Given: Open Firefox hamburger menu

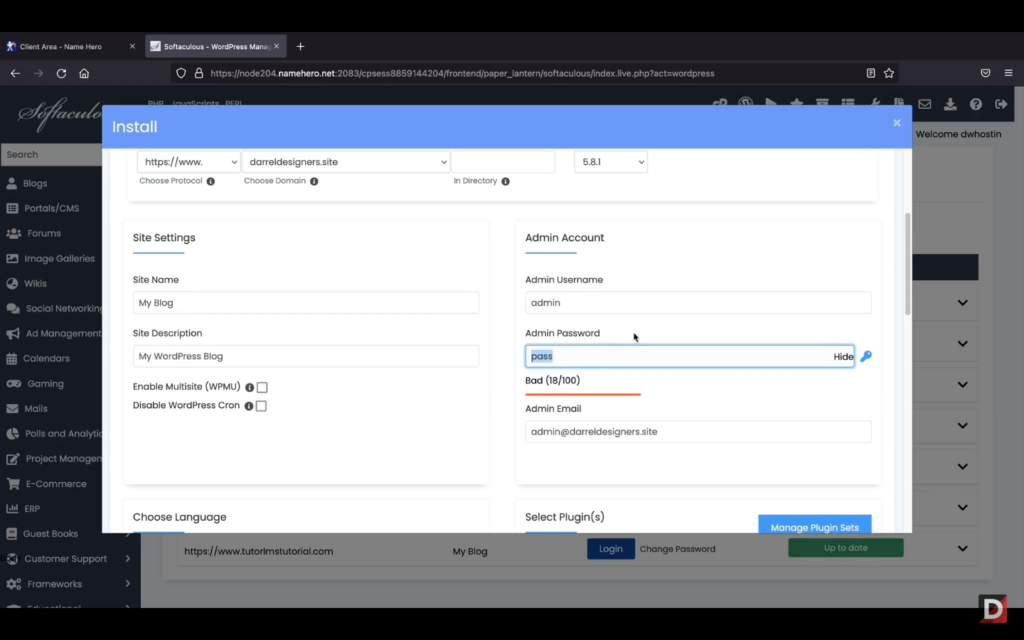Looking at the screenshot, I should [x=1008, y=73].
